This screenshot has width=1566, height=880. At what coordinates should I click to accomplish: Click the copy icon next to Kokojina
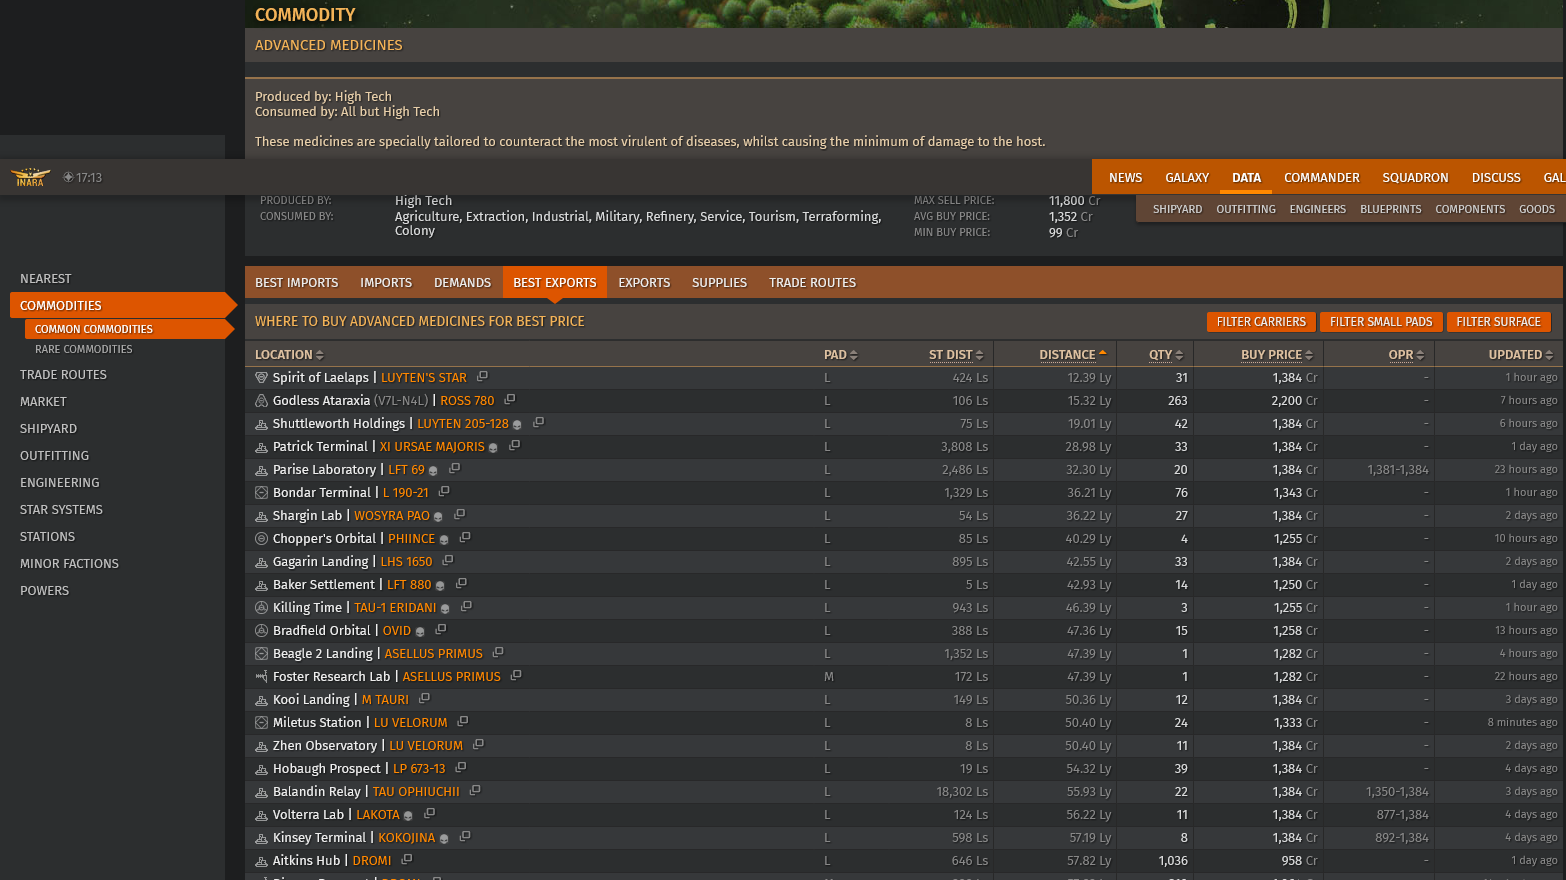tap(465, 837)
